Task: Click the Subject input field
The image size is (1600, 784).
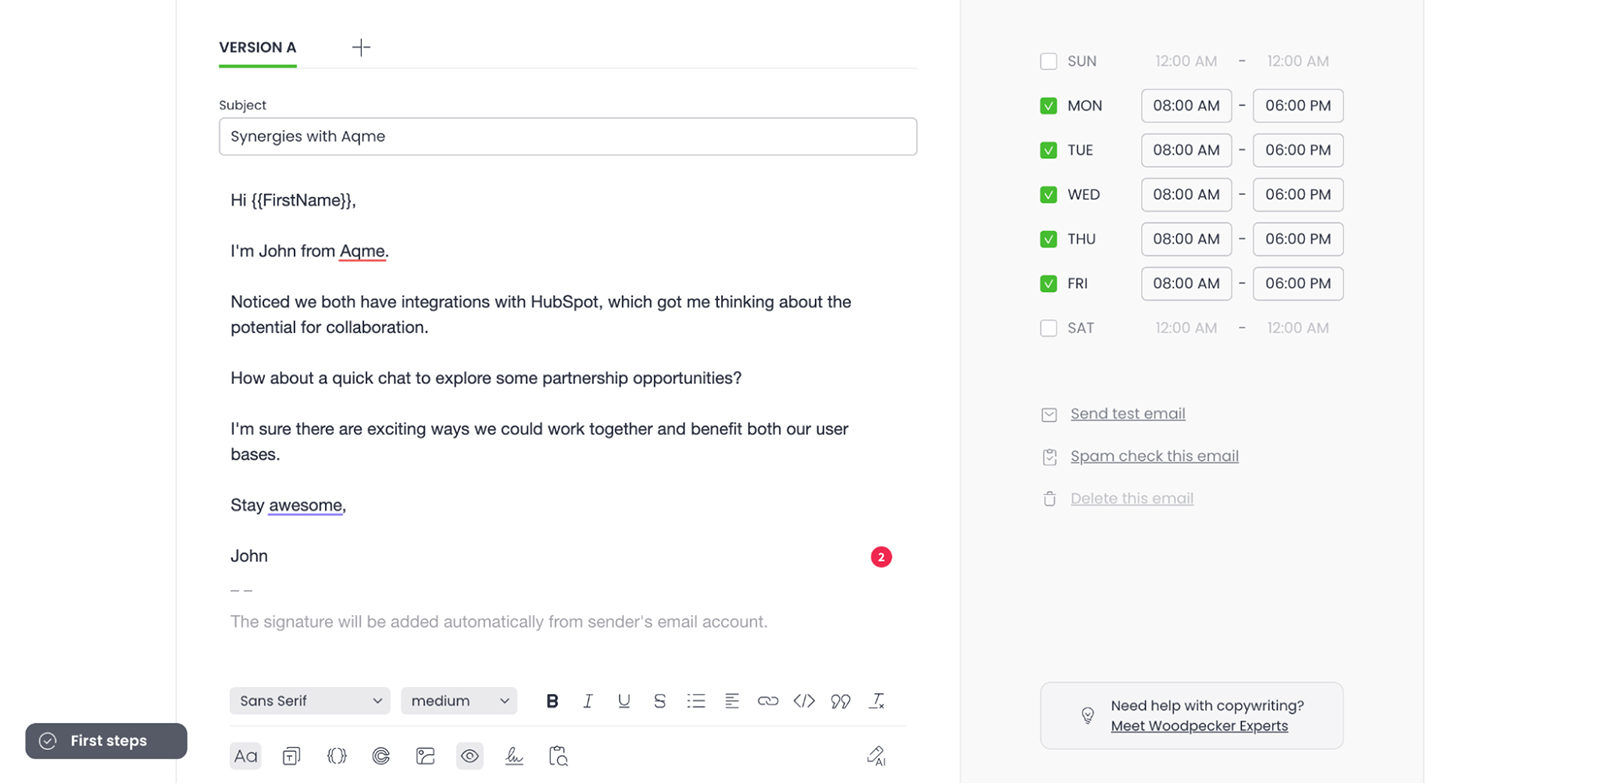Action: pos(568,137)
